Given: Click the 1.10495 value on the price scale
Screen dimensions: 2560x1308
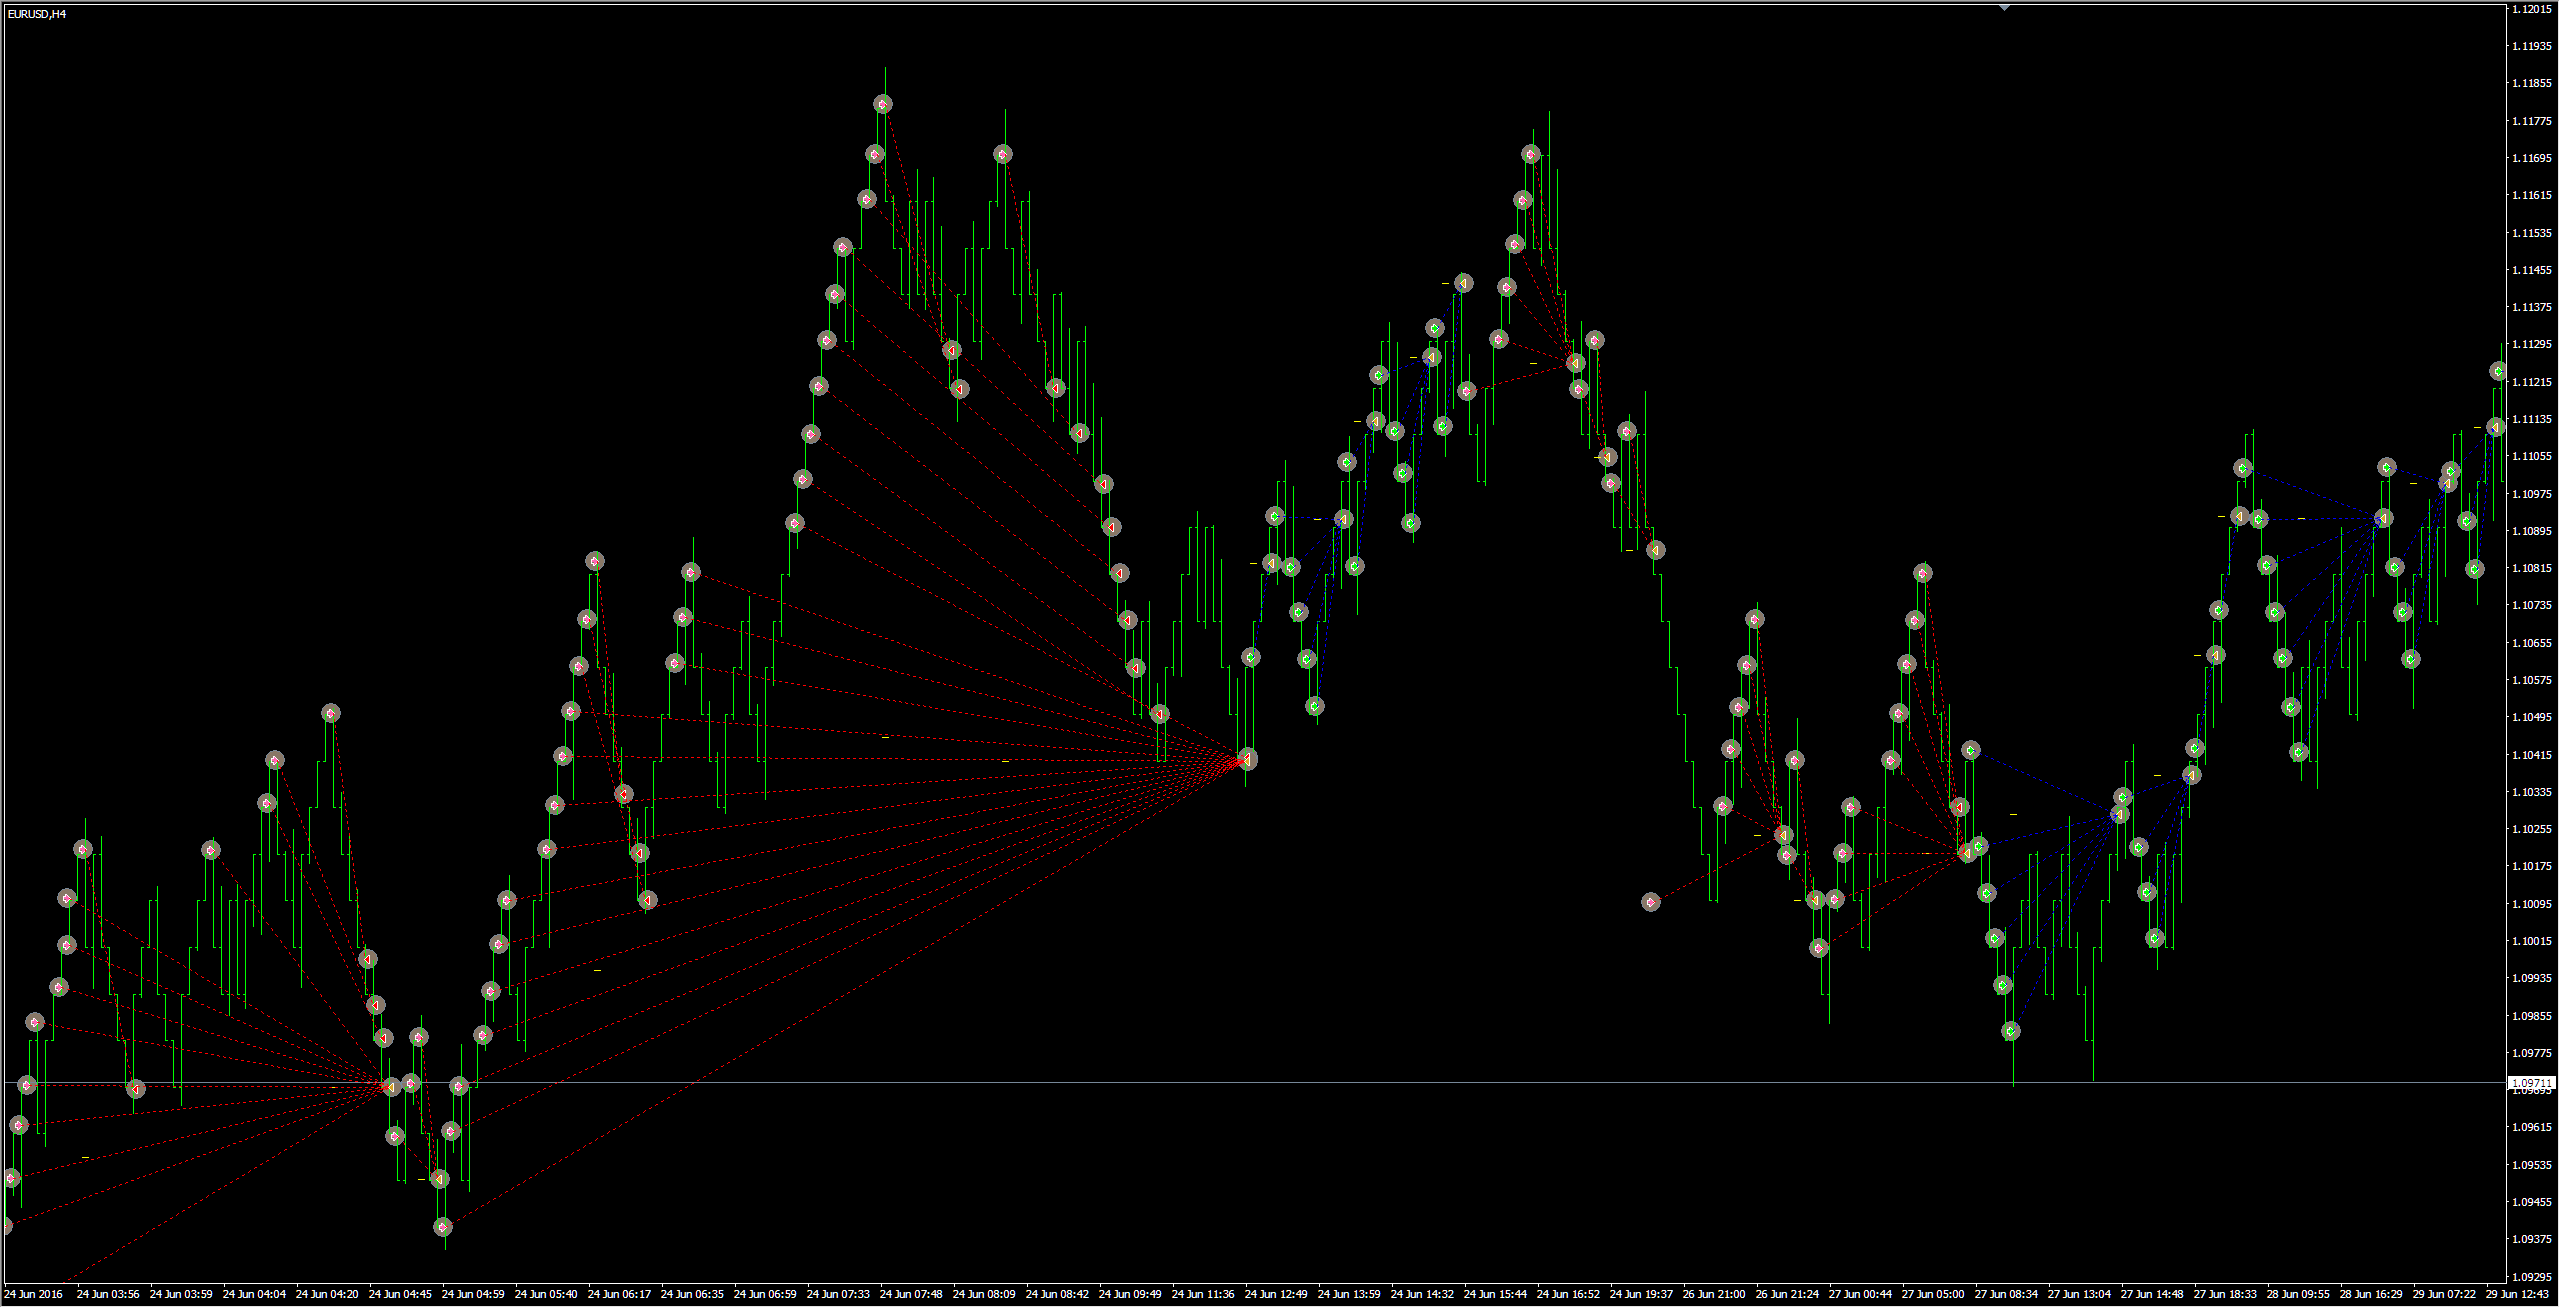Looking at the screenshot, I should pyautogui.click(x=2530, y=717).
